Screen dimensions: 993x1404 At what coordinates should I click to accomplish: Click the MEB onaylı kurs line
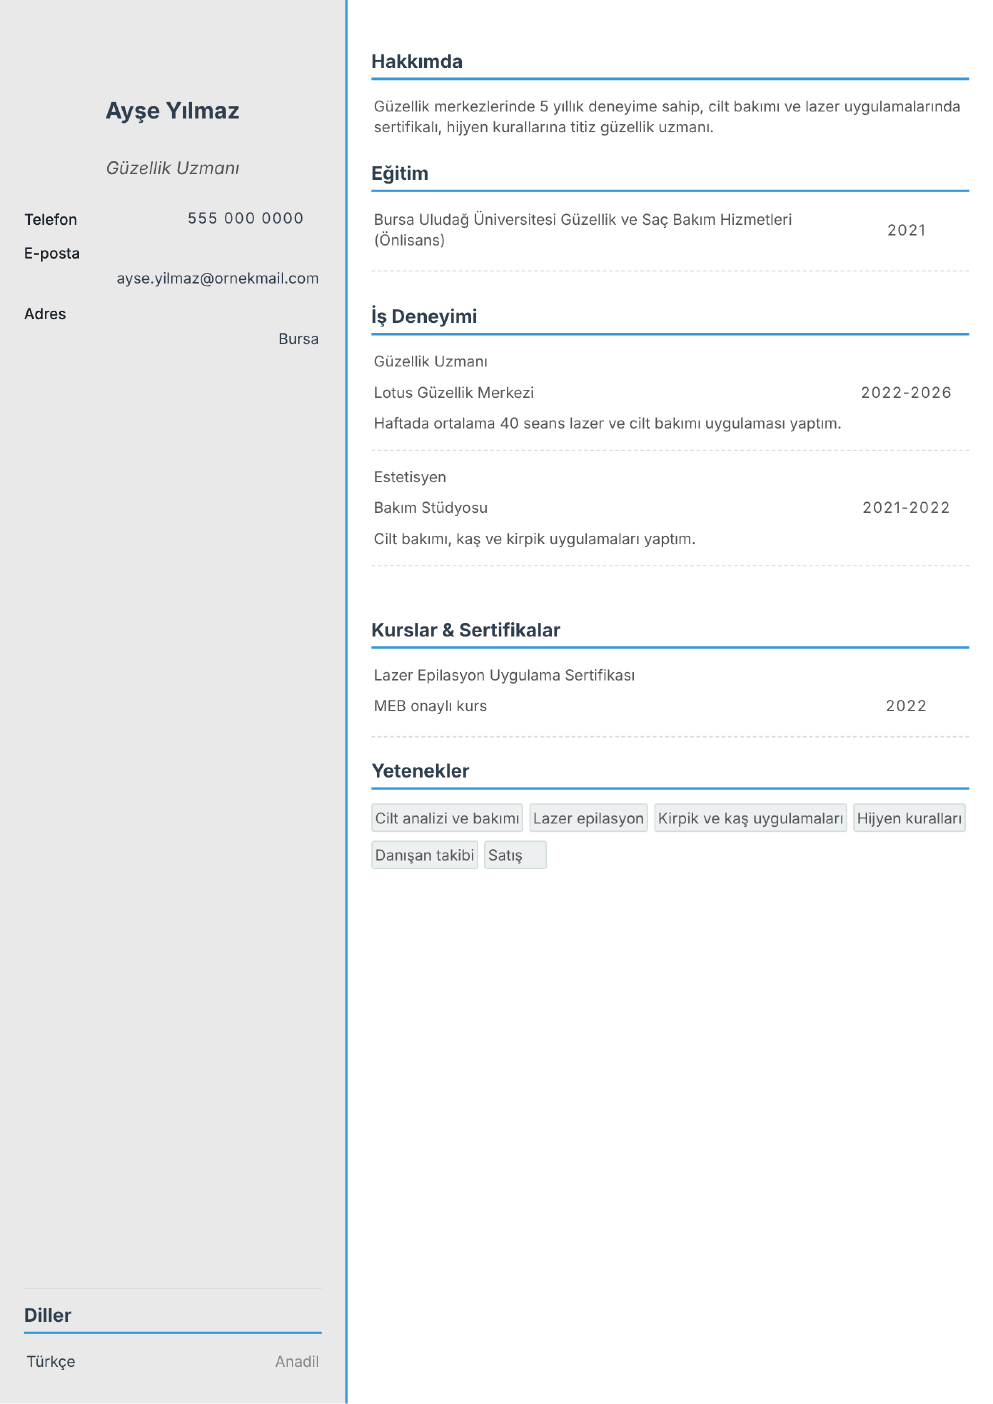[430, 705]
